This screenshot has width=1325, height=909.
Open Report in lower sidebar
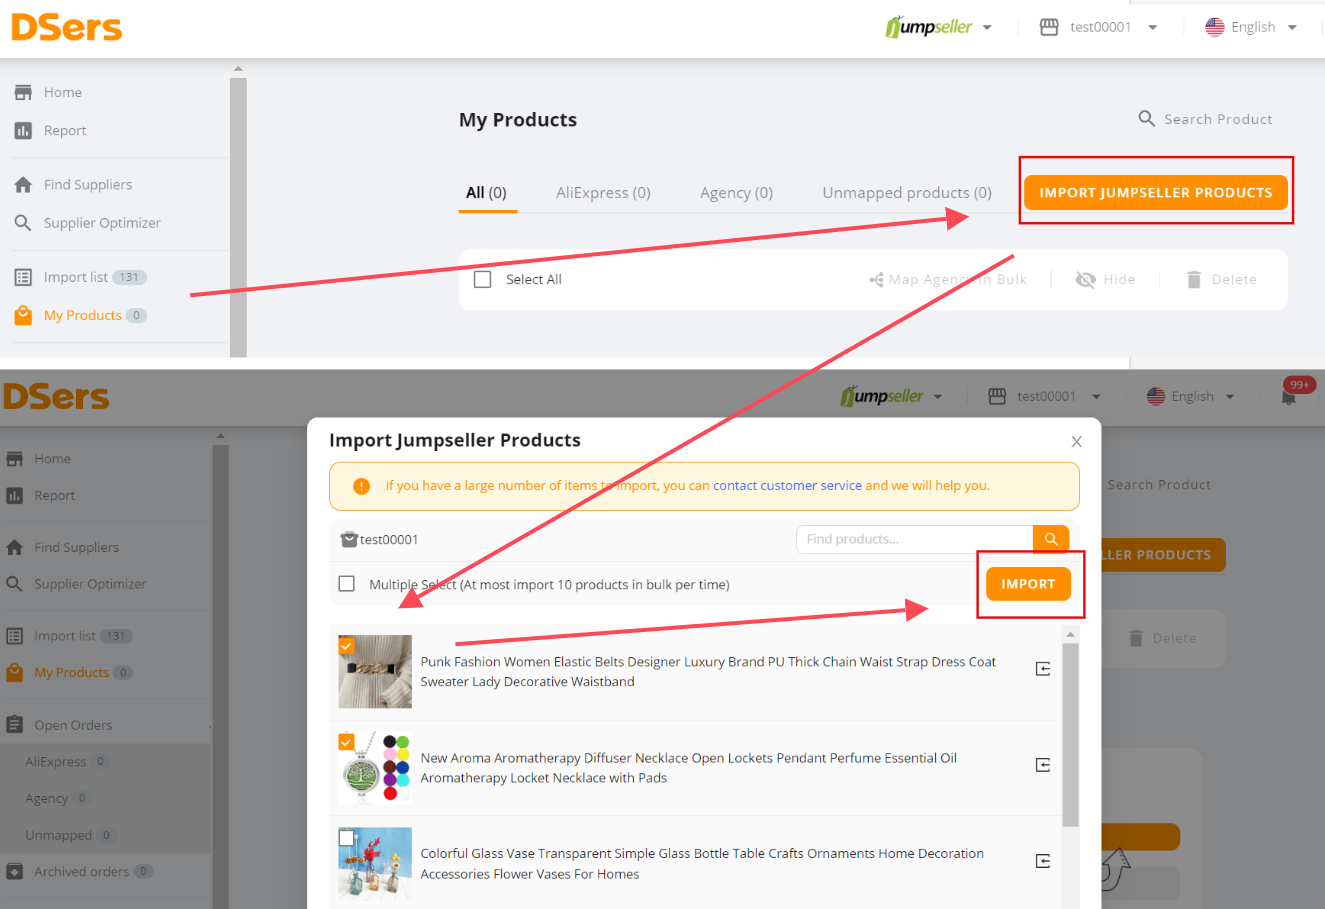point(54,495)
